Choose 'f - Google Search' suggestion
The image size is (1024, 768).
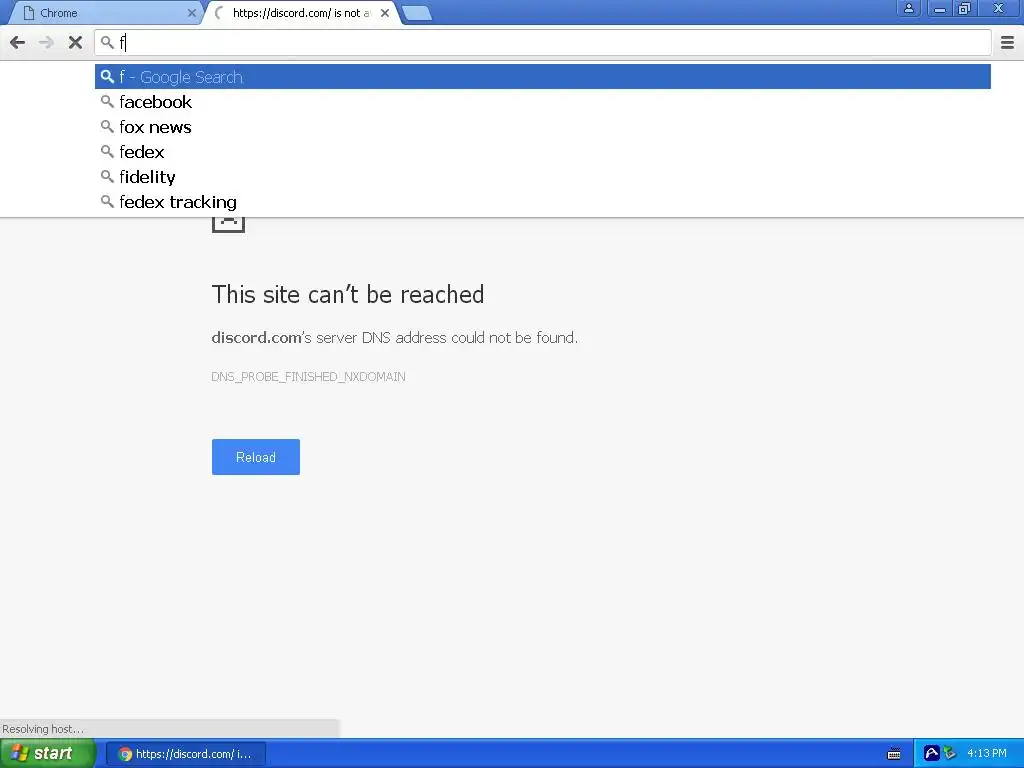coord(543,77)
